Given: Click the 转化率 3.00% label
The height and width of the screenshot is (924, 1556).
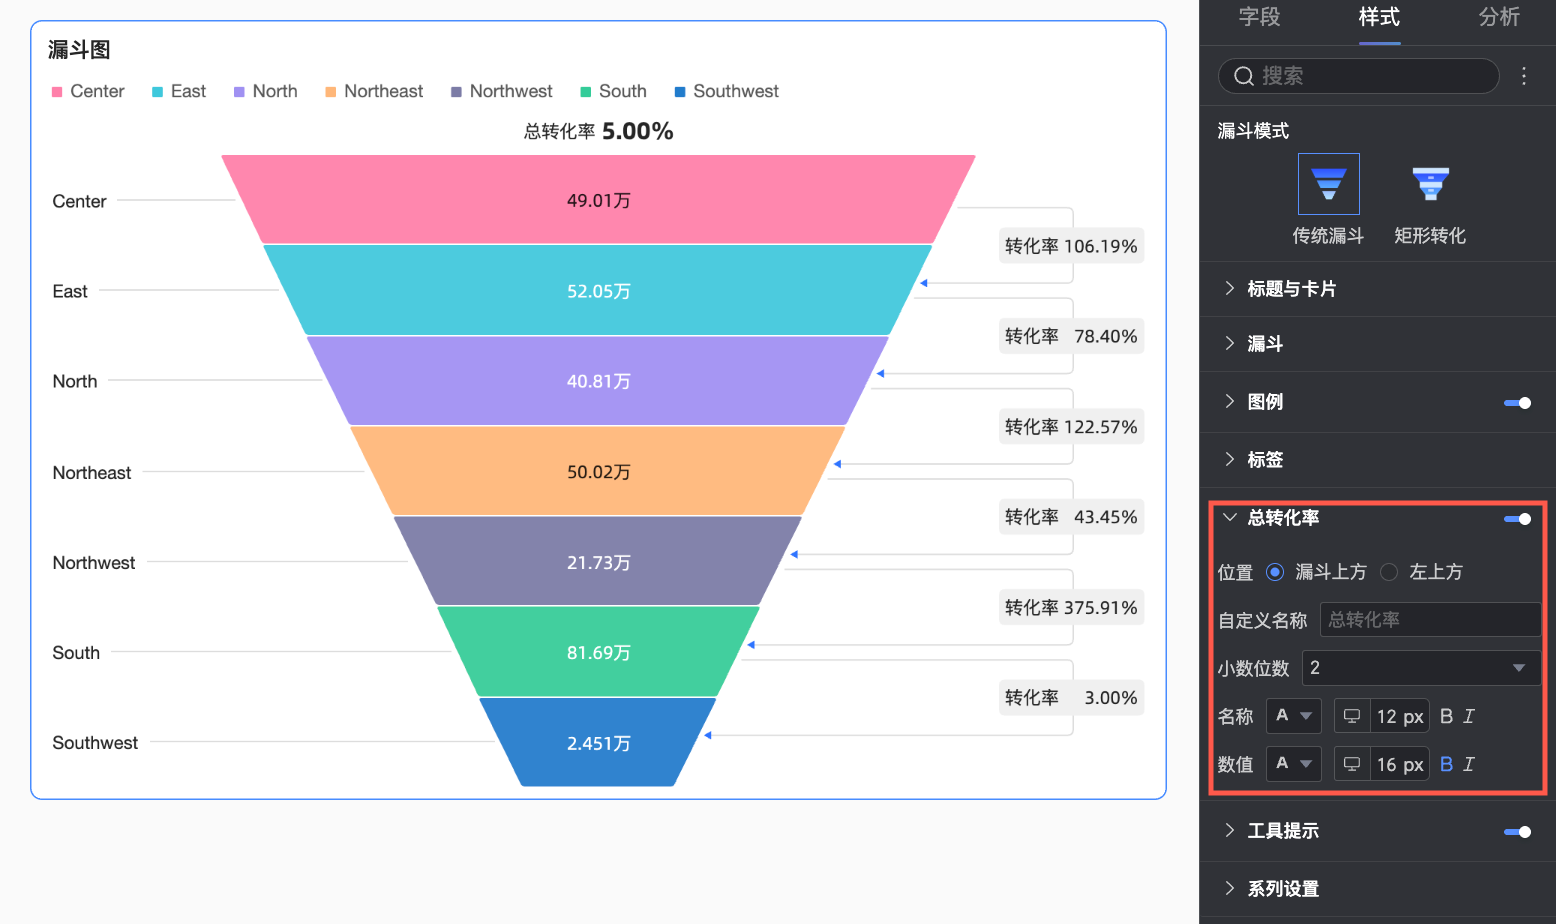Looking at the screenshot, I should coord(1071,697).
